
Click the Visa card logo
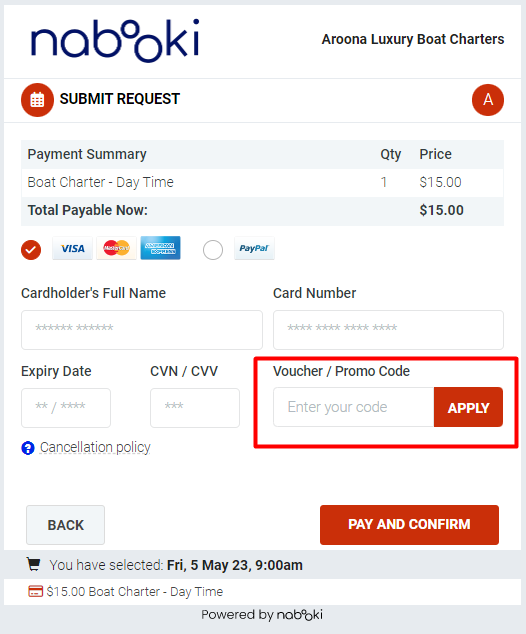(x=72, y=248)
